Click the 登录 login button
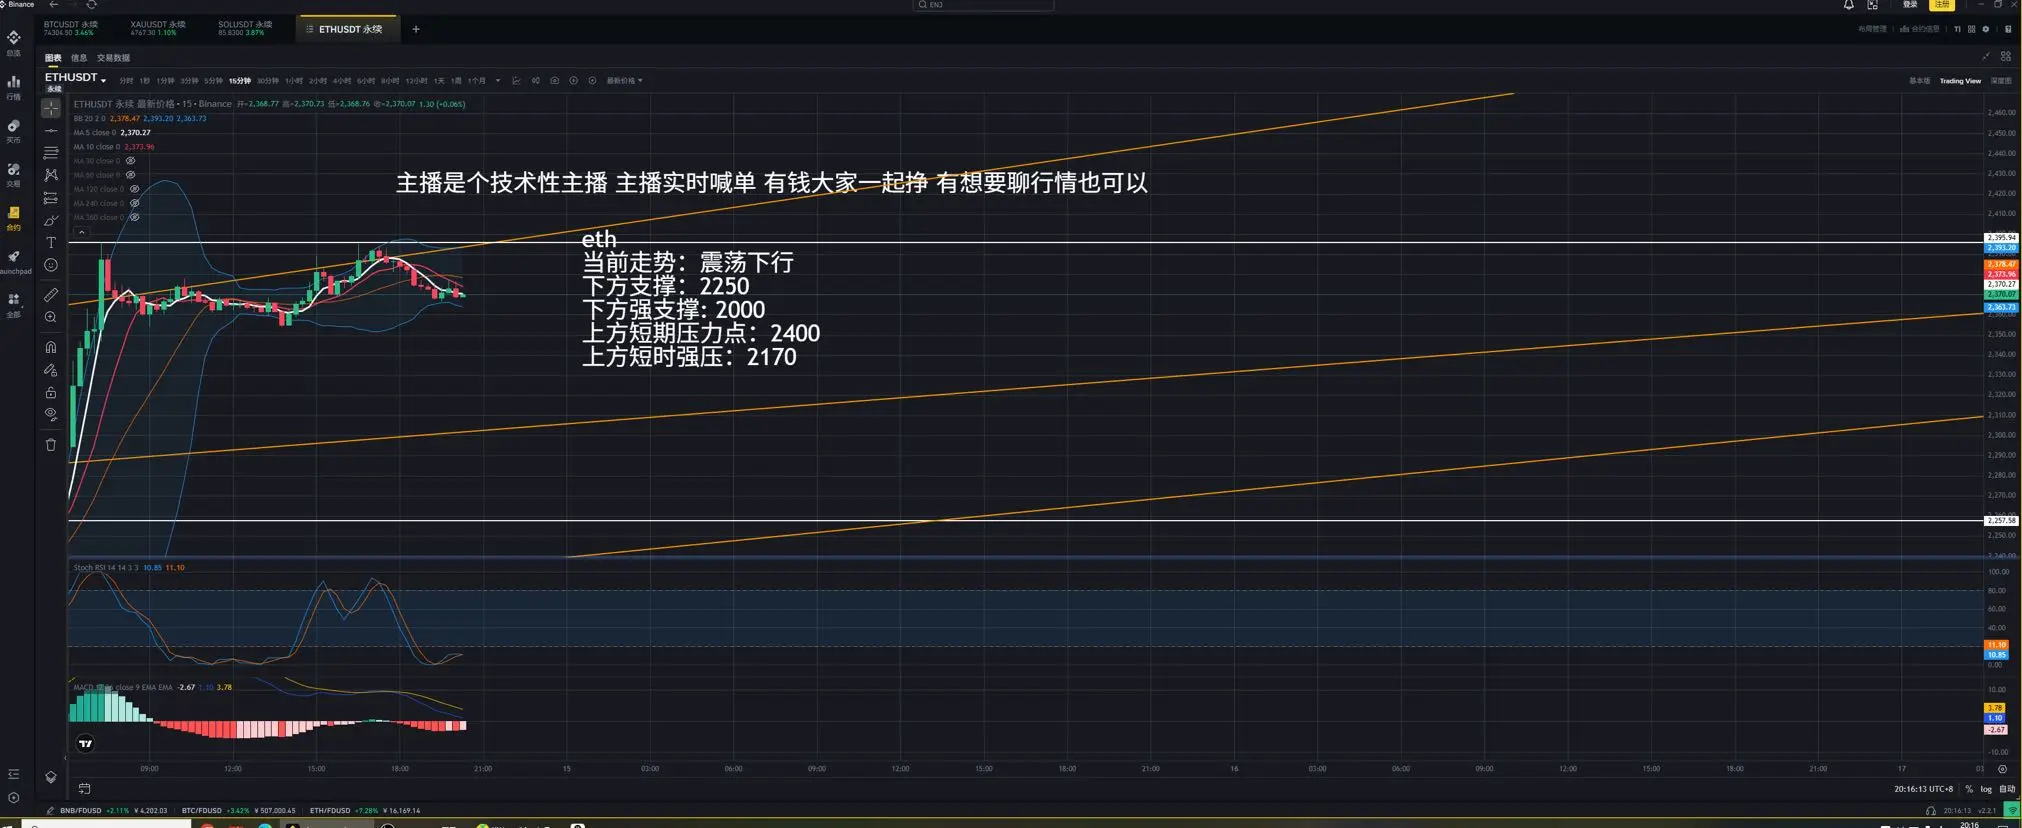The image size is (2022, 828). (1910, 5)
